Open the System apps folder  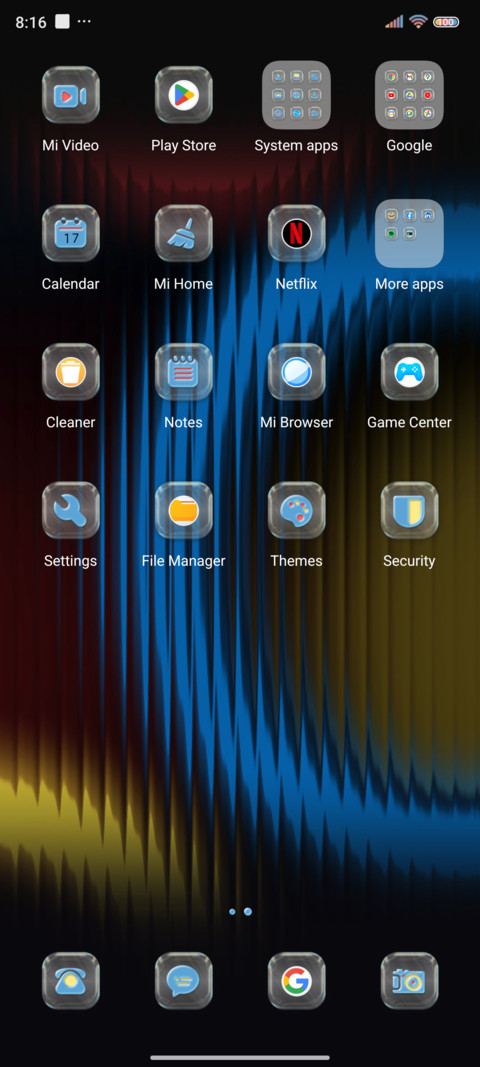click(296, 95)
